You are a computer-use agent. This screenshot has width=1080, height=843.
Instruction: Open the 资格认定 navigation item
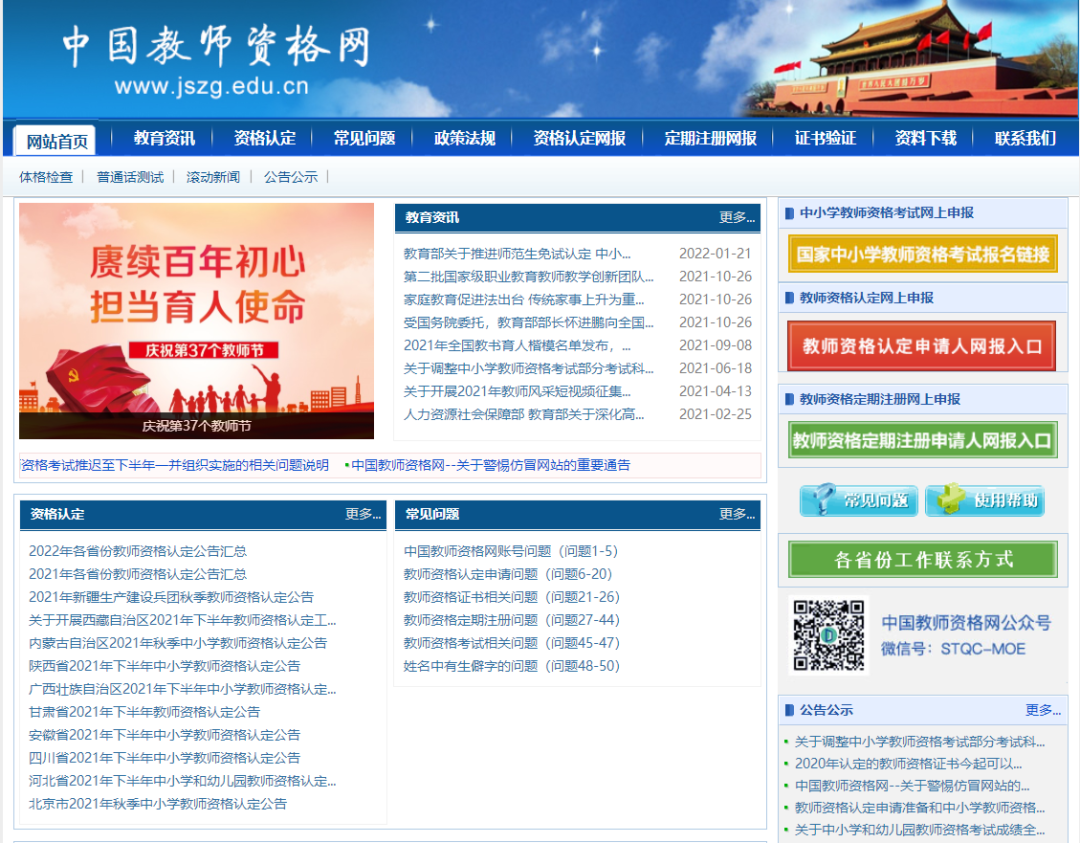264,138
